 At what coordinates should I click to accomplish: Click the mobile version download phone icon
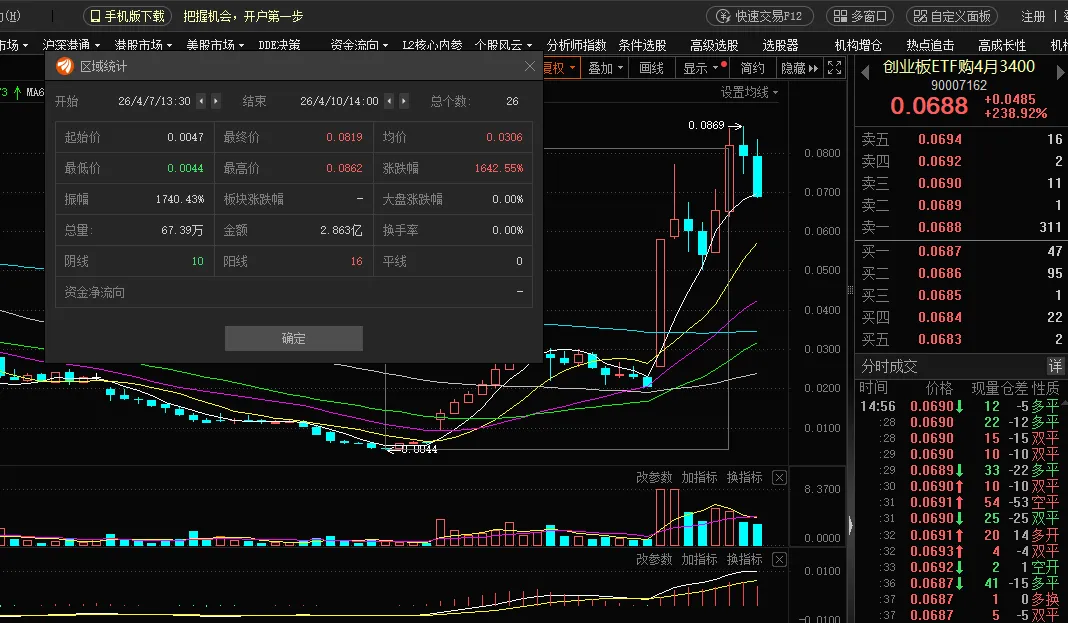coord(95,16)
